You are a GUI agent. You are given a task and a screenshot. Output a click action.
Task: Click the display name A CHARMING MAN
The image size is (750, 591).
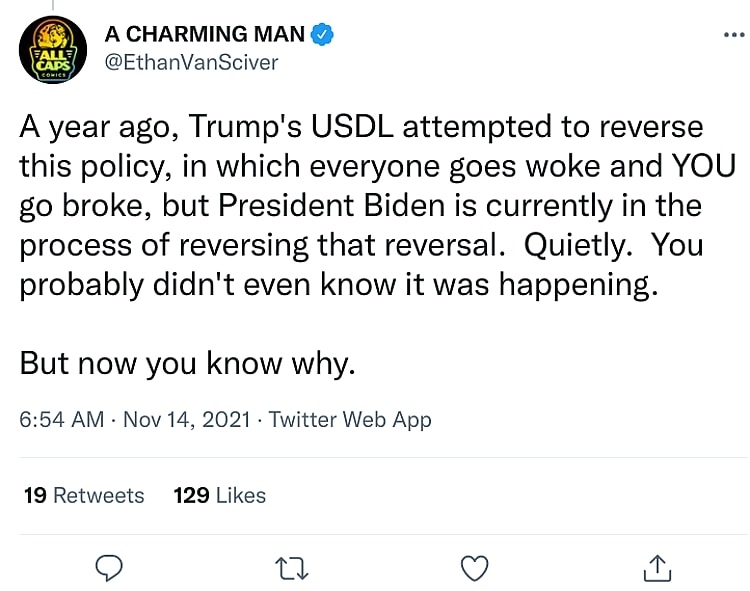pos(206,35)
